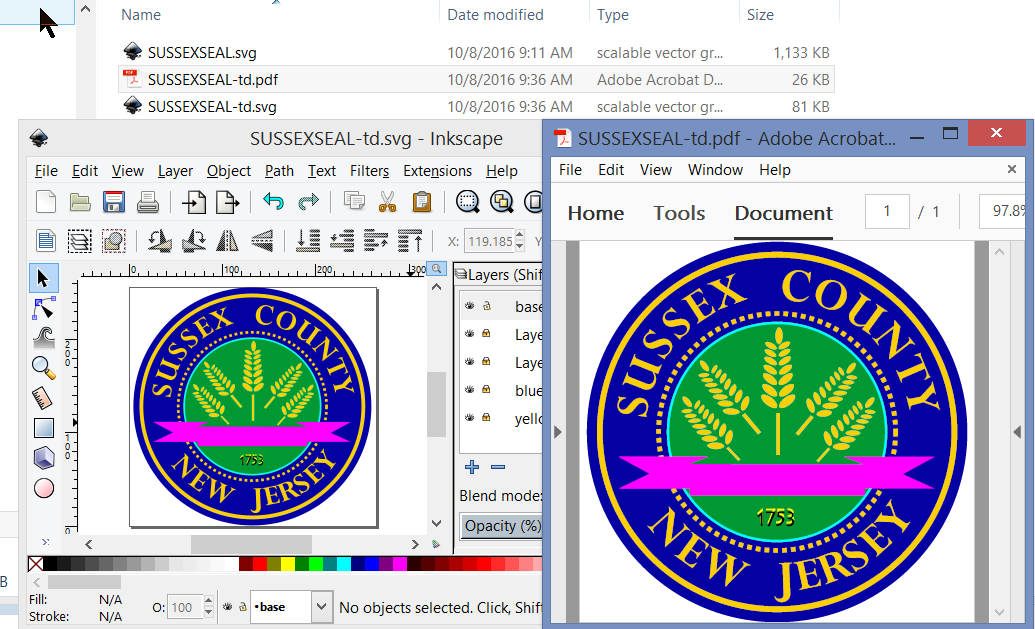Screen dimensions: 1035x629
Task: Toggle visibility of the yellow layer
Action: pyautogui.click(x=469, y=418)
